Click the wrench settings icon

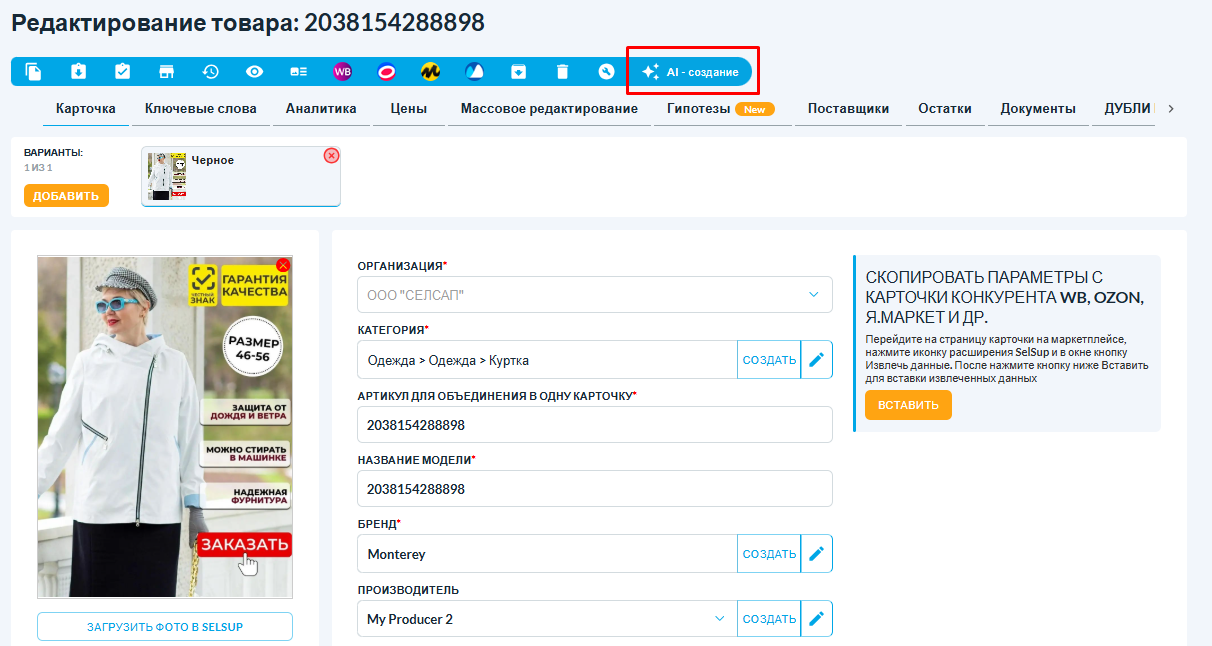point(606,72)
